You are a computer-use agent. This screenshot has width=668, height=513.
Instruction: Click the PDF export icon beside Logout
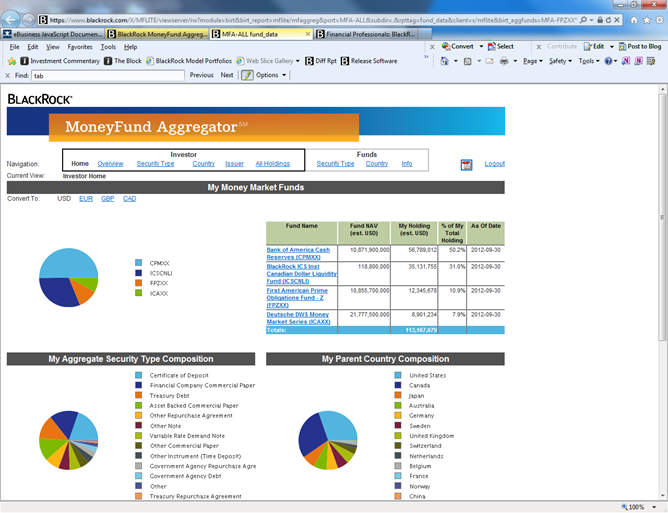[466, 165]
